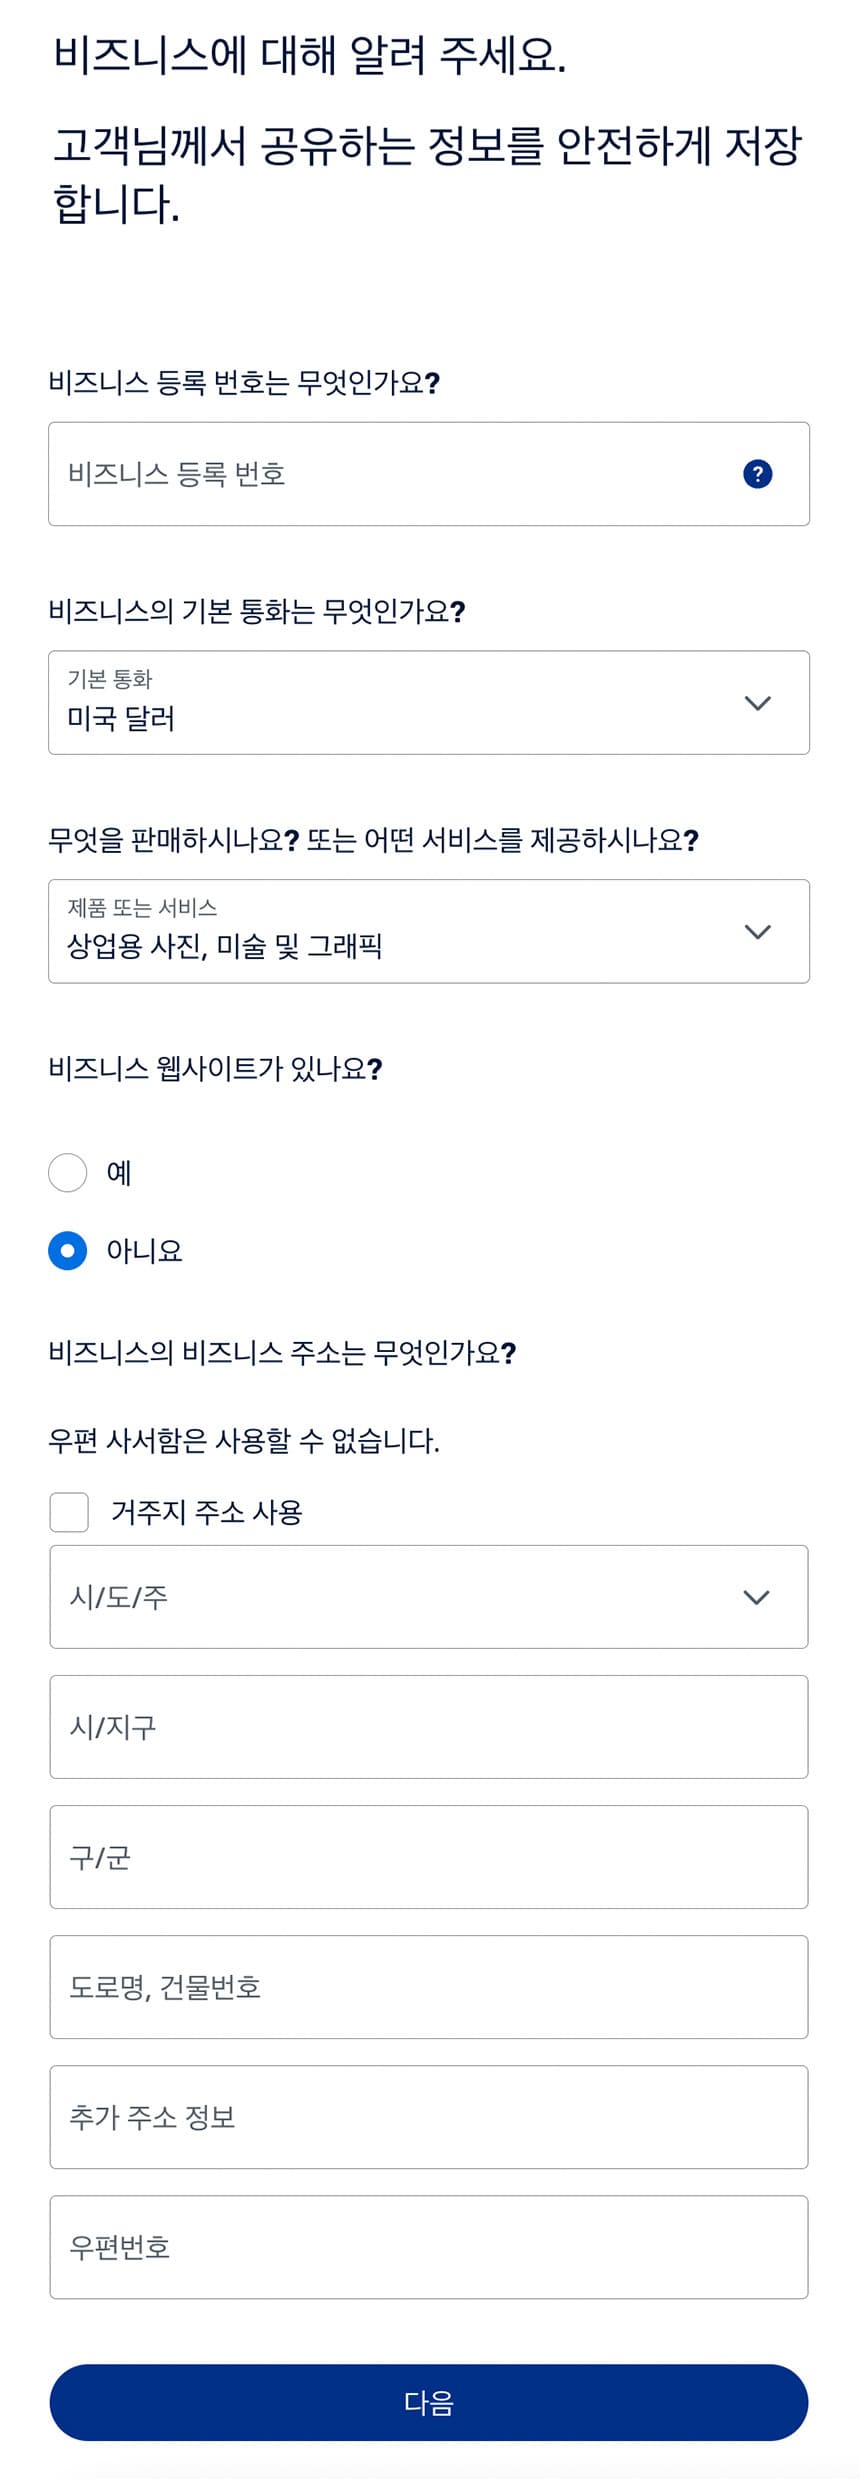Expand the 시/도/주 selection box
860x2479 pixels.
[429, 1597]
